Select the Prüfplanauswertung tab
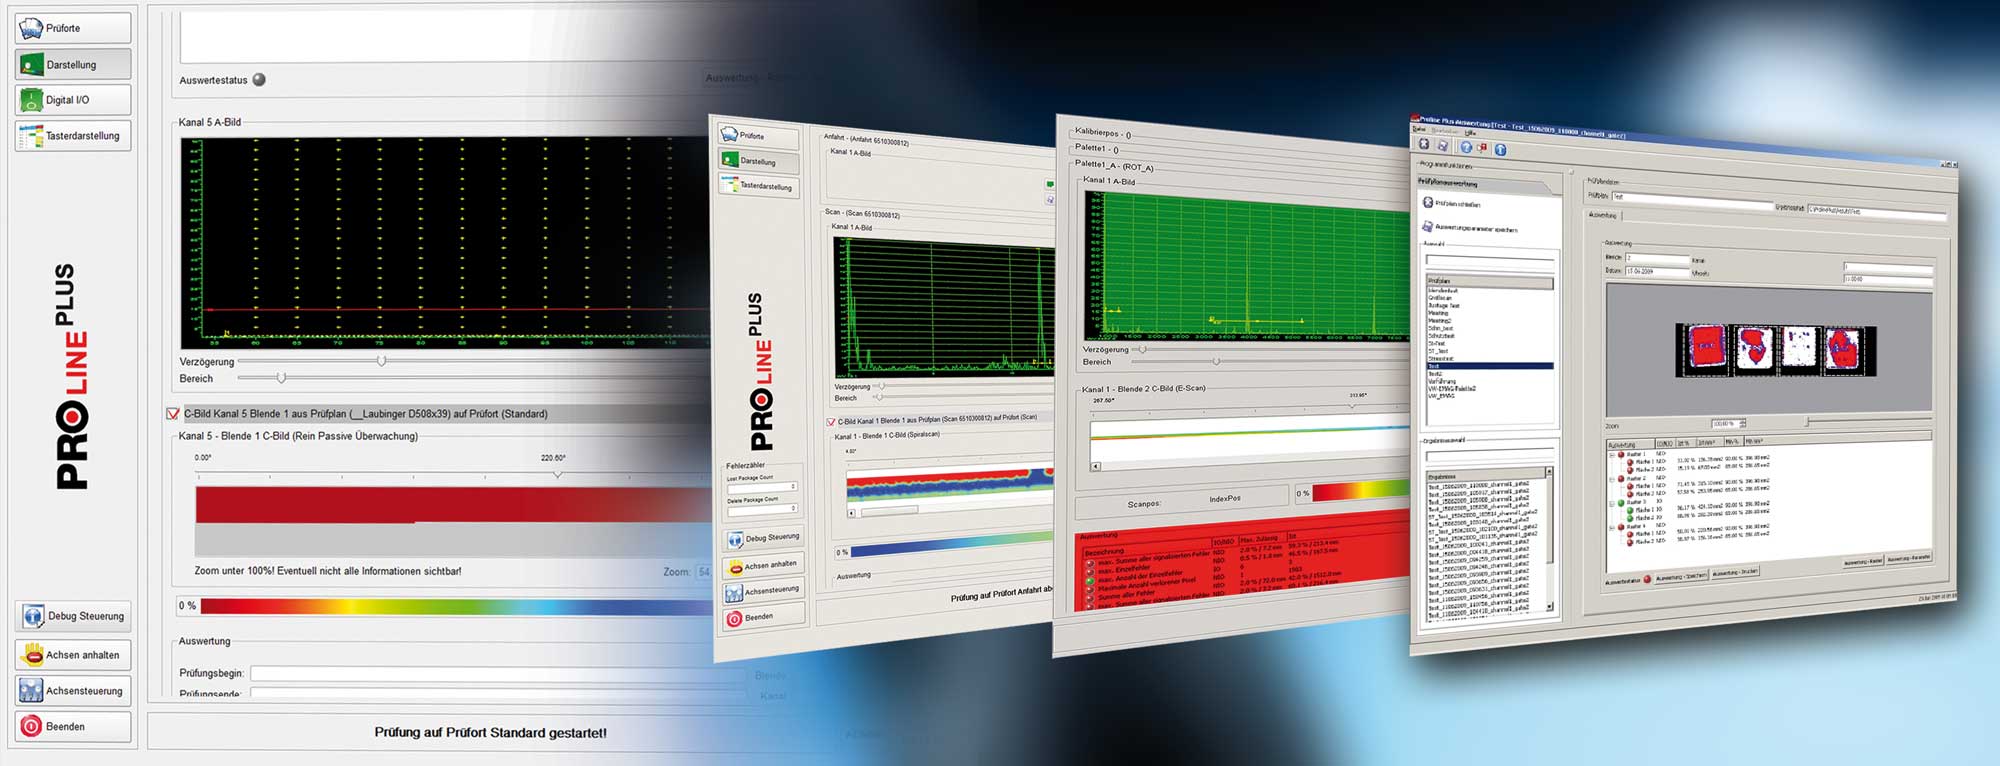This screenshot has width=2000, height=766. (1485, 184)
